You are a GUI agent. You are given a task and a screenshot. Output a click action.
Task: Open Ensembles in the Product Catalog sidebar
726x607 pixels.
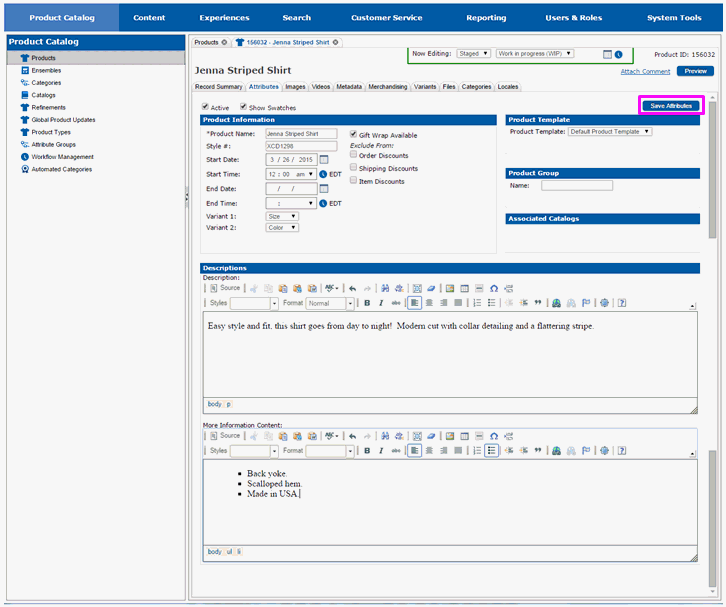pyautogui.click(x=46, y=70)
